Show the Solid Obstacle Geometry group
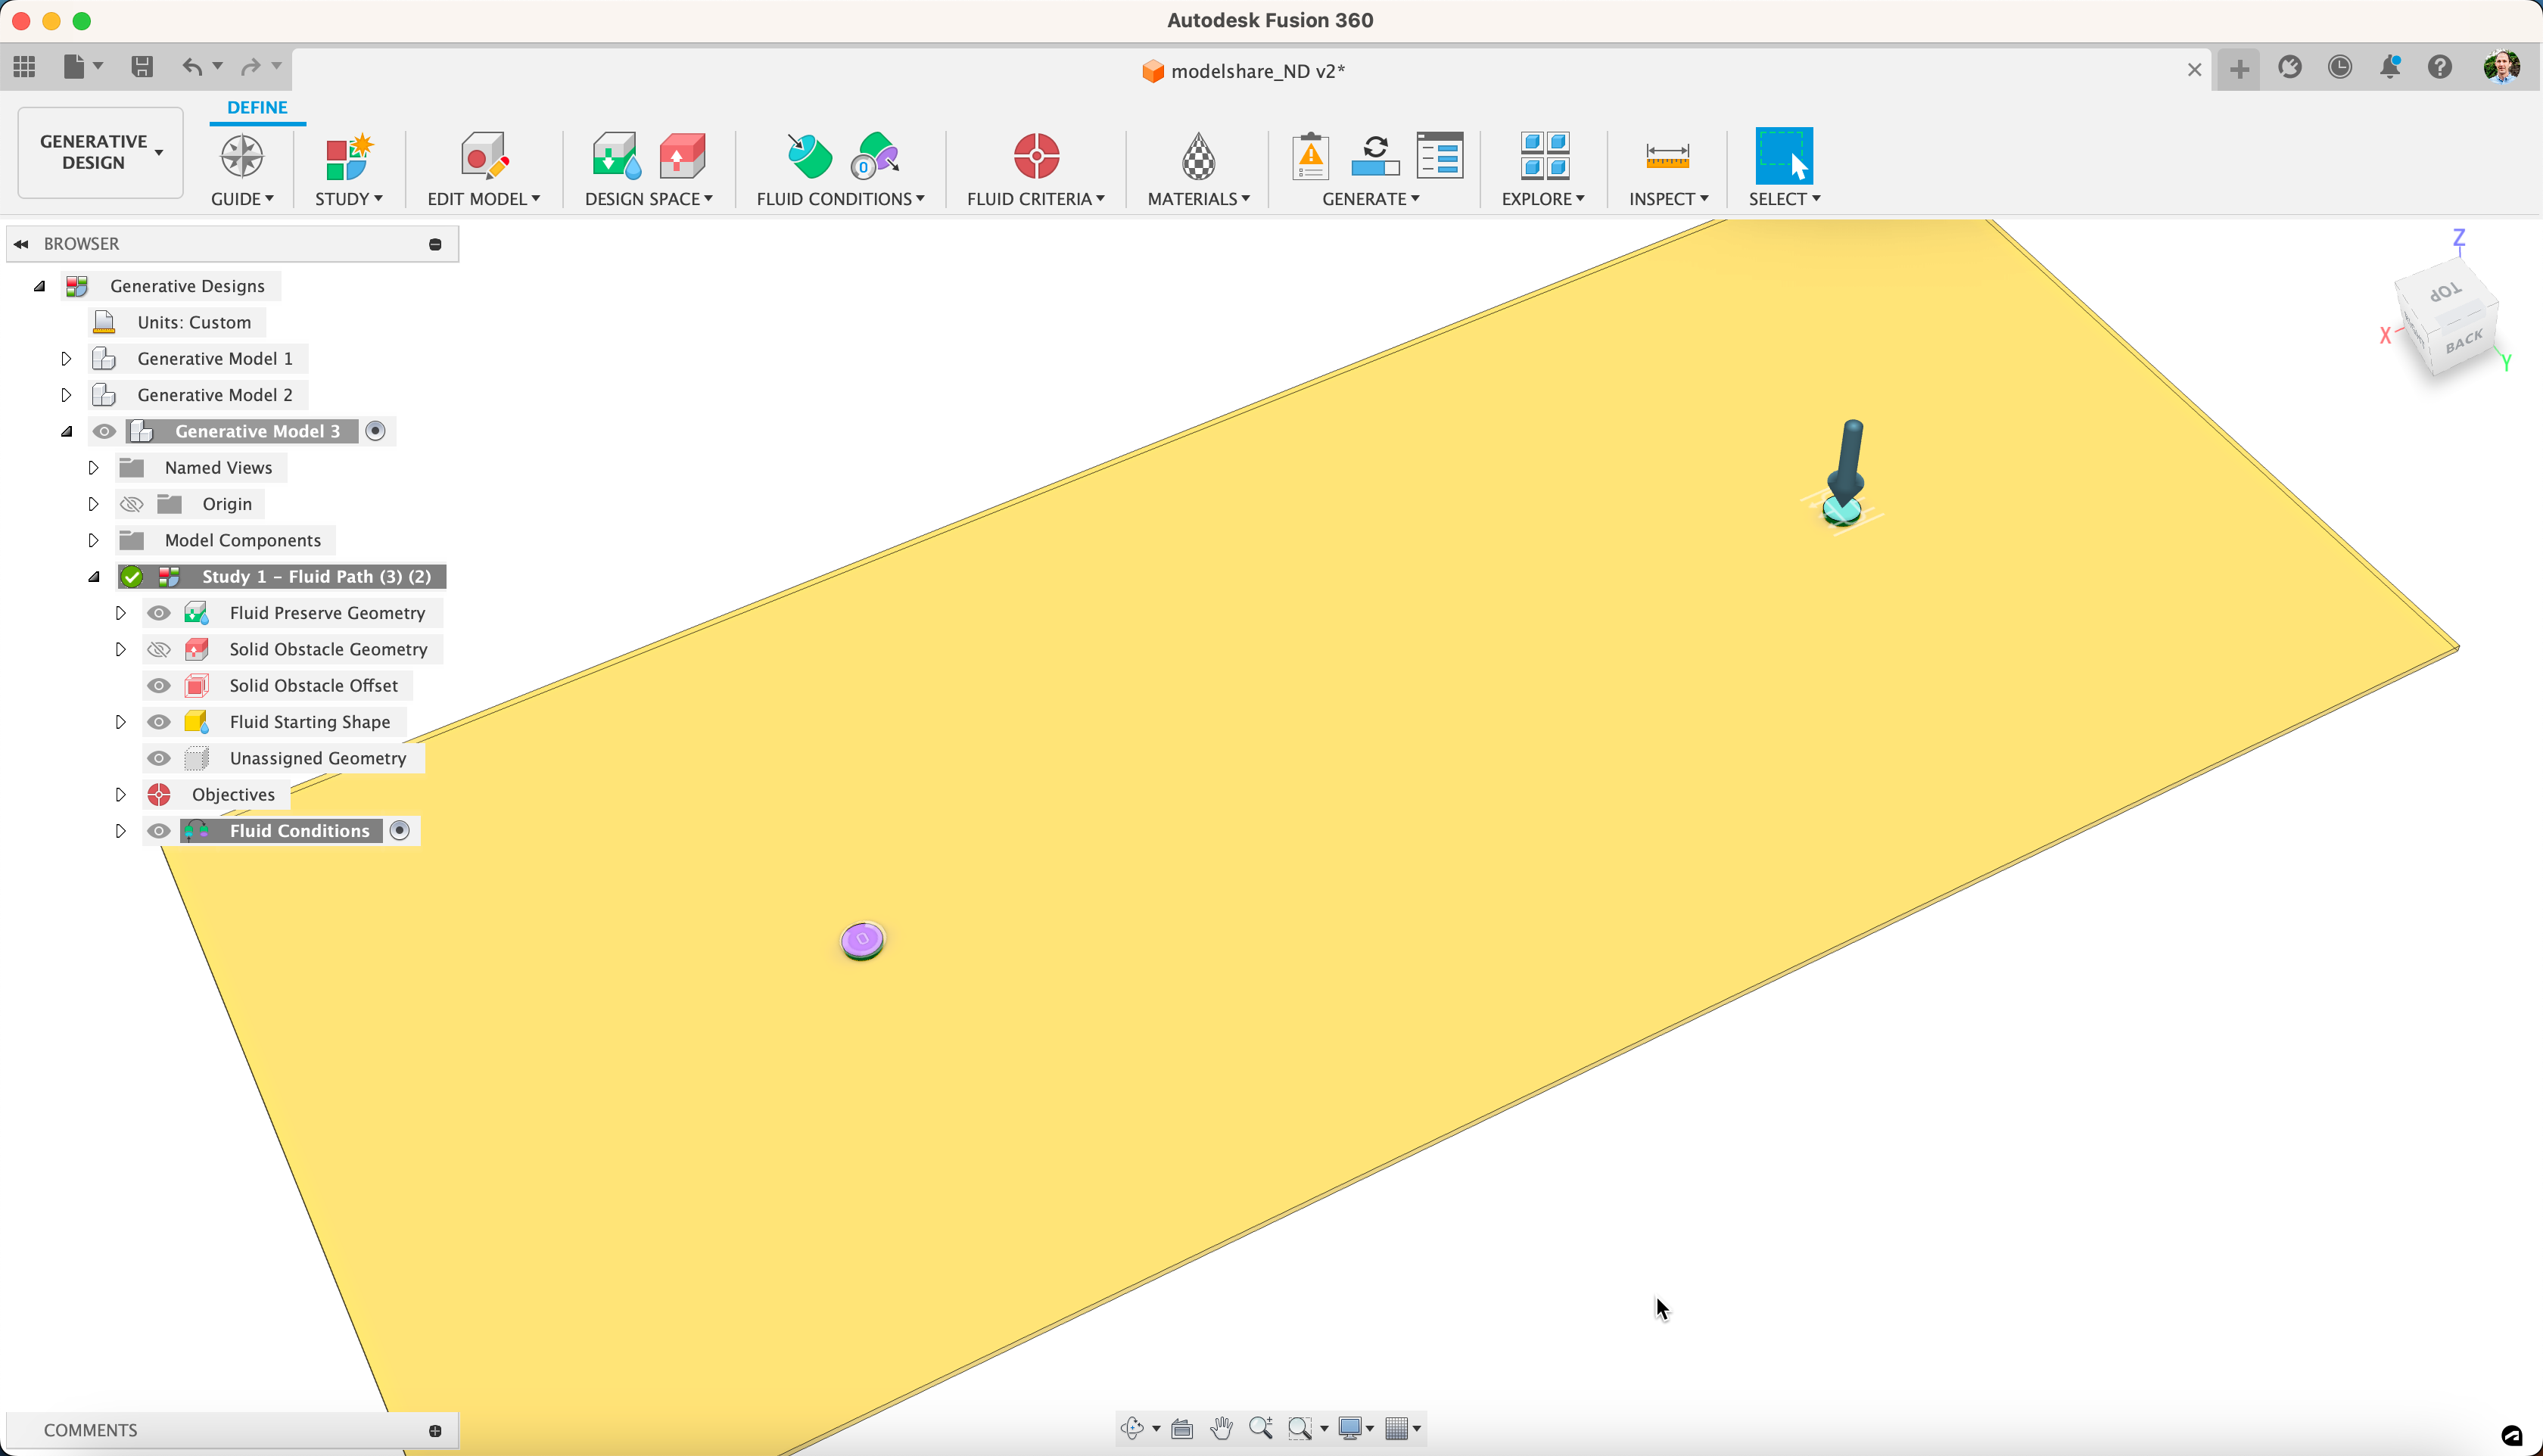 [x=159, y=649]
